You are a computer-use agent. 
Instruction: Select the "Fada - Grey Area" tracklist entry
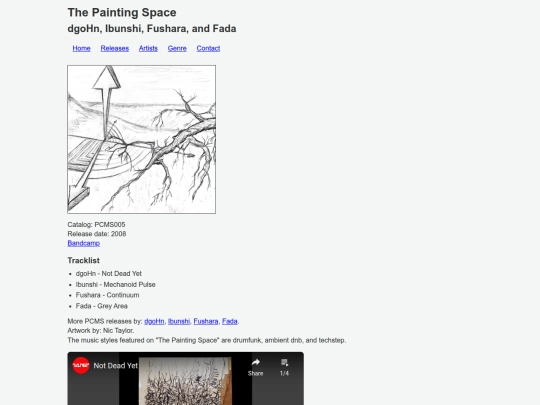click(x=102, y=306)
